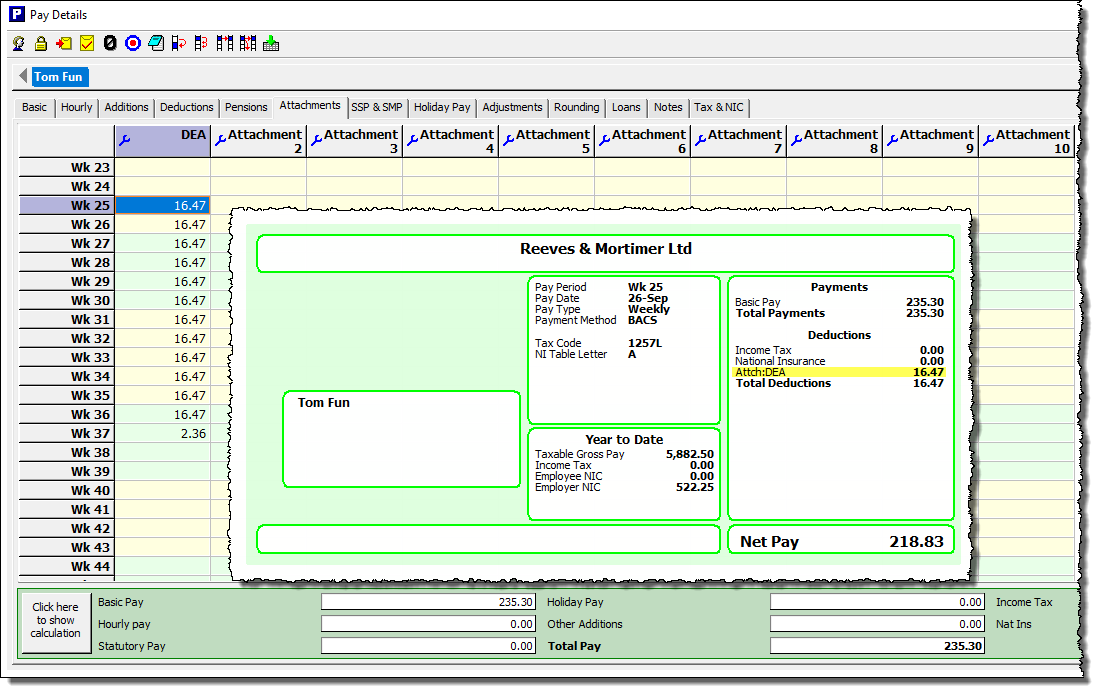Click the copy between two columns icon

pos(225,43)
